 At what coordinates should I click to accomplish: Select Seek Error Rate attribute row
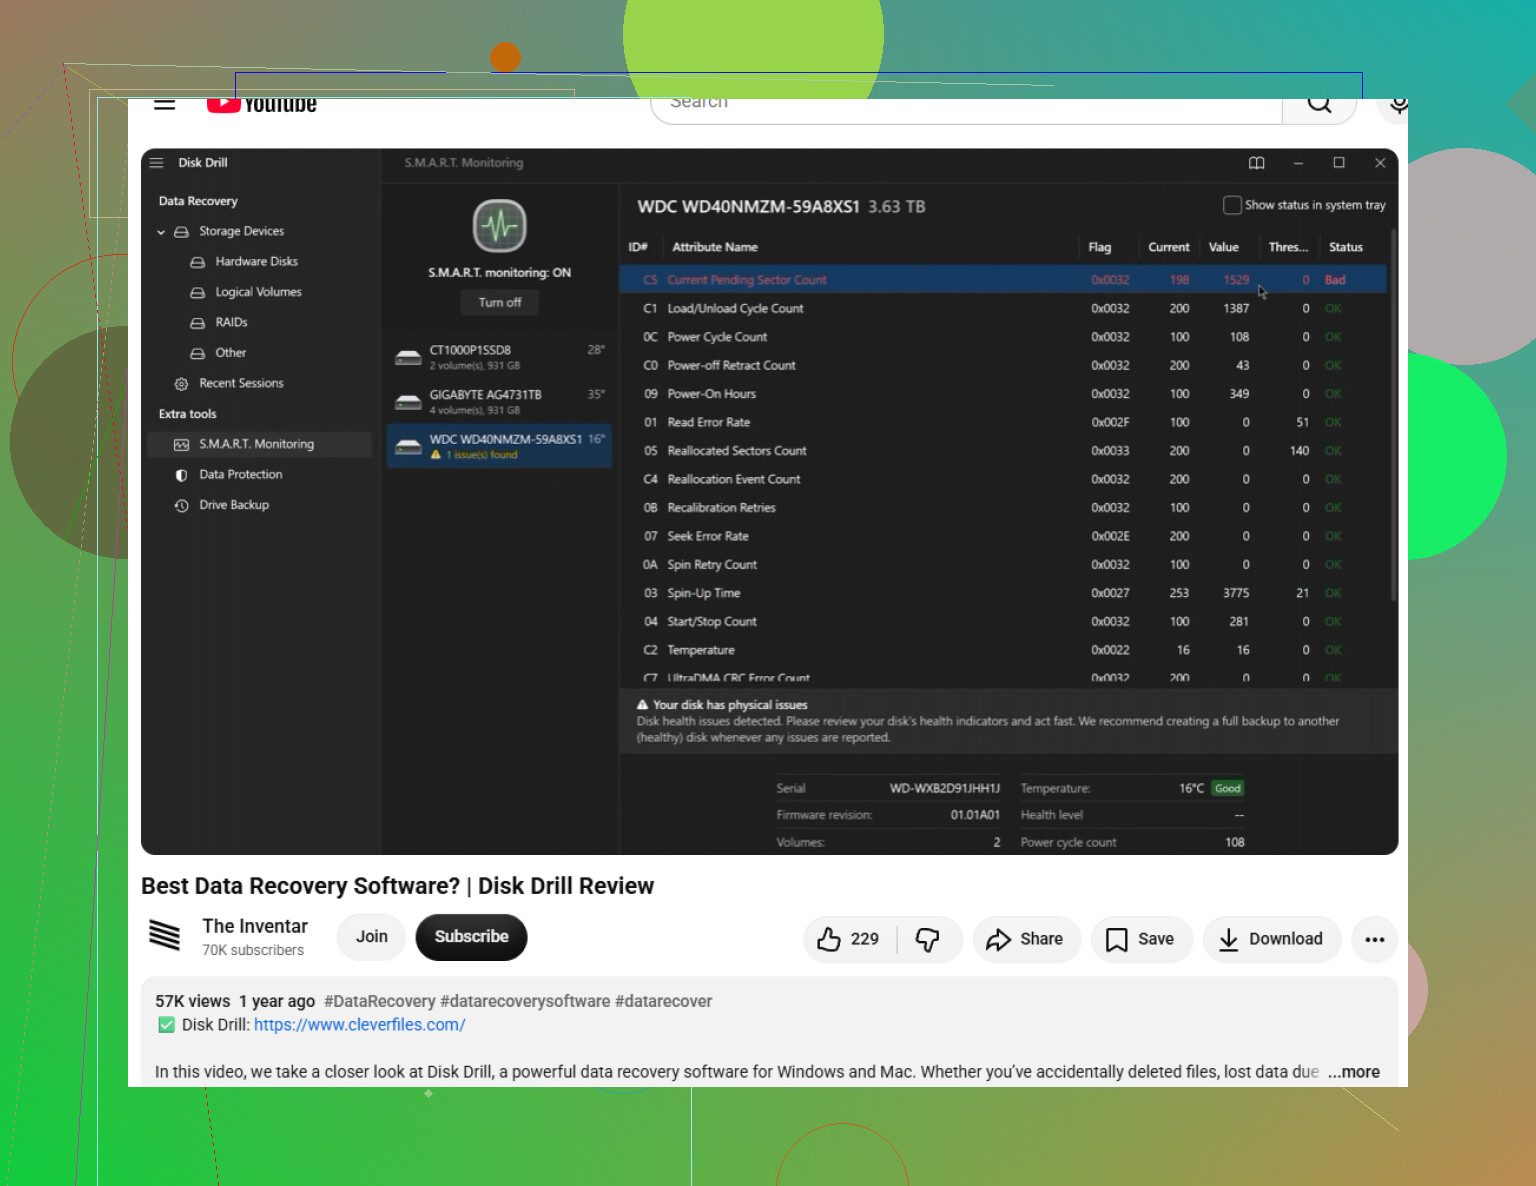(1003, 536)
